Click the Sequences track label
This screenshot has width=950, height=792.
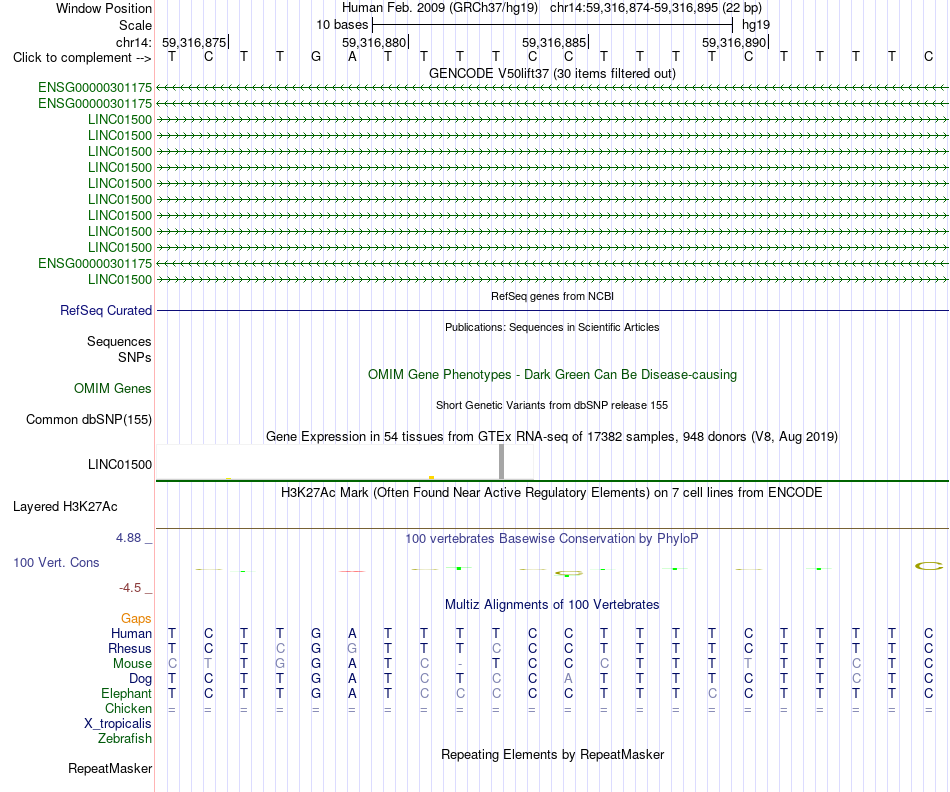pos(119,341)
